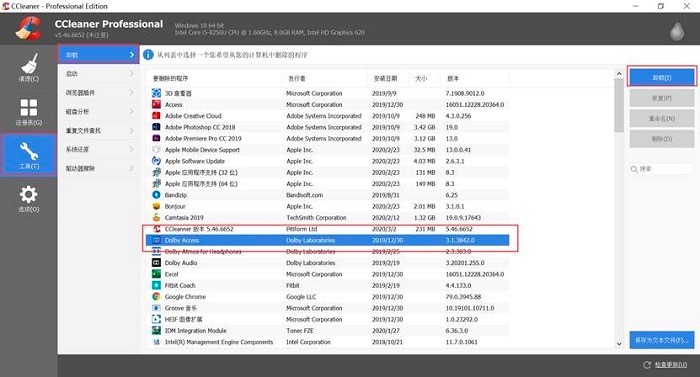Select the Apple 应用程序支持 (64 位) row
This screenshot has width=700, height=377.
(x=328, y=184)
